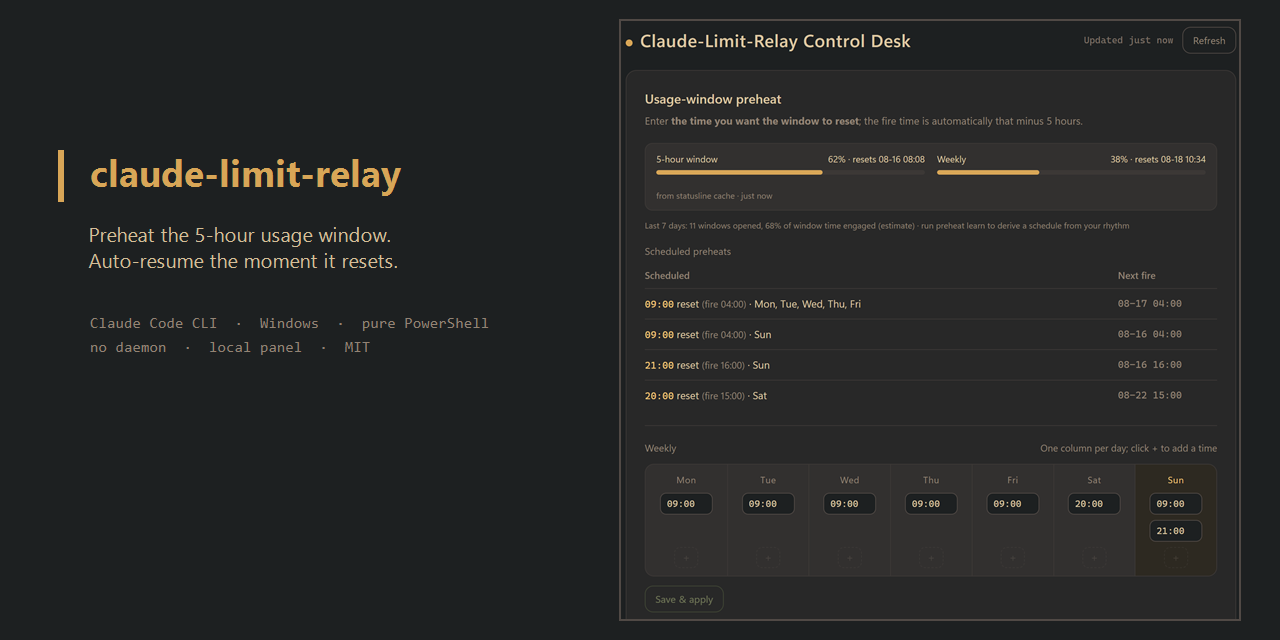Image resolution: width=1280 pixels, height=640 pixels.
Task: Click the Refresh button in Control Desk
Action: click(x=1209, y=40)
